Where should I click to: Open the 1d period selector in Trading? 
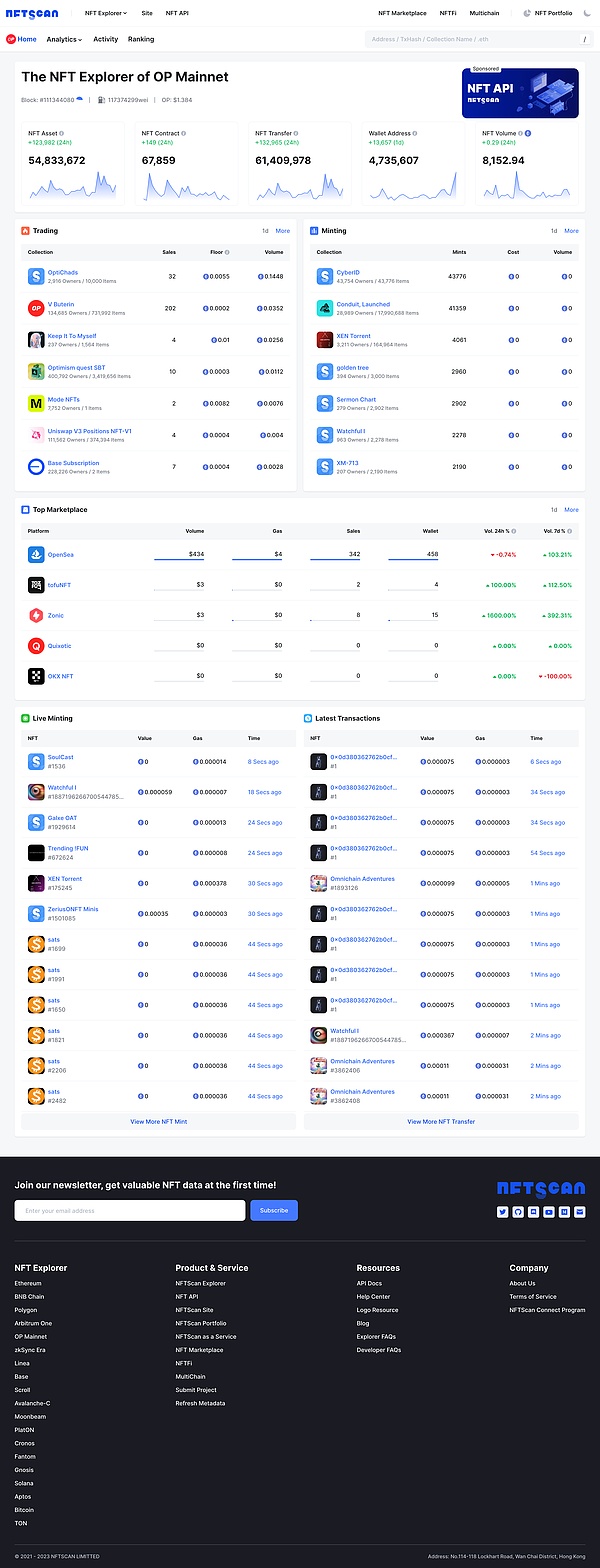tap(265, 231)
